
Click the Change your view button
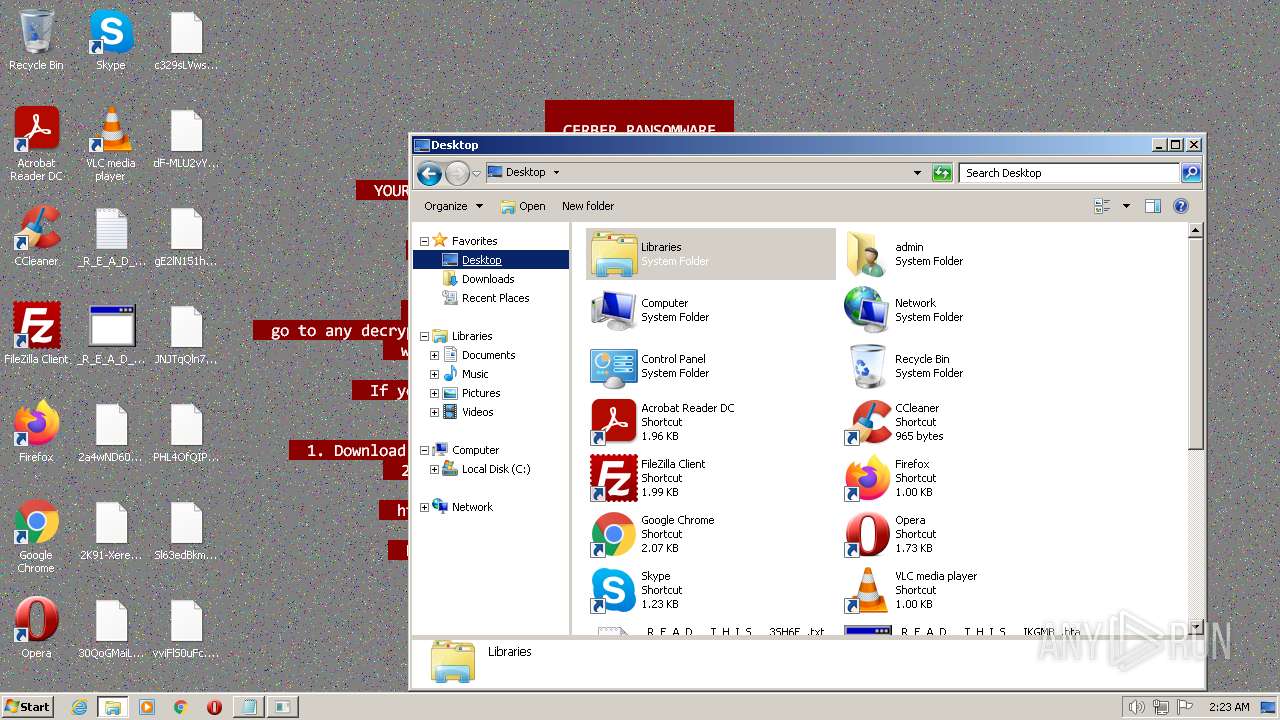[x=1102, y=206]
